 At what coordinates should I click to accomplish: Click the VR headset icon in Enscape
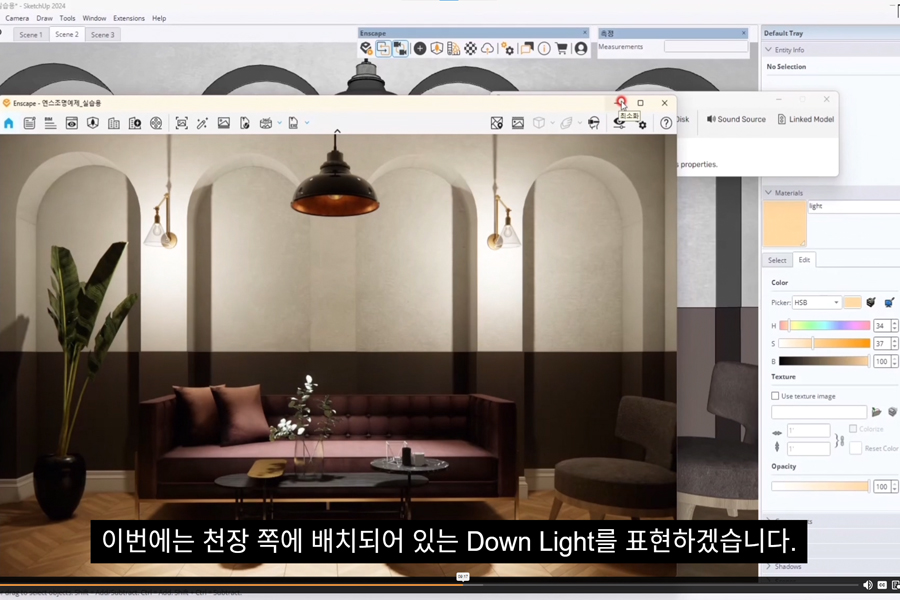click(594, 123)
